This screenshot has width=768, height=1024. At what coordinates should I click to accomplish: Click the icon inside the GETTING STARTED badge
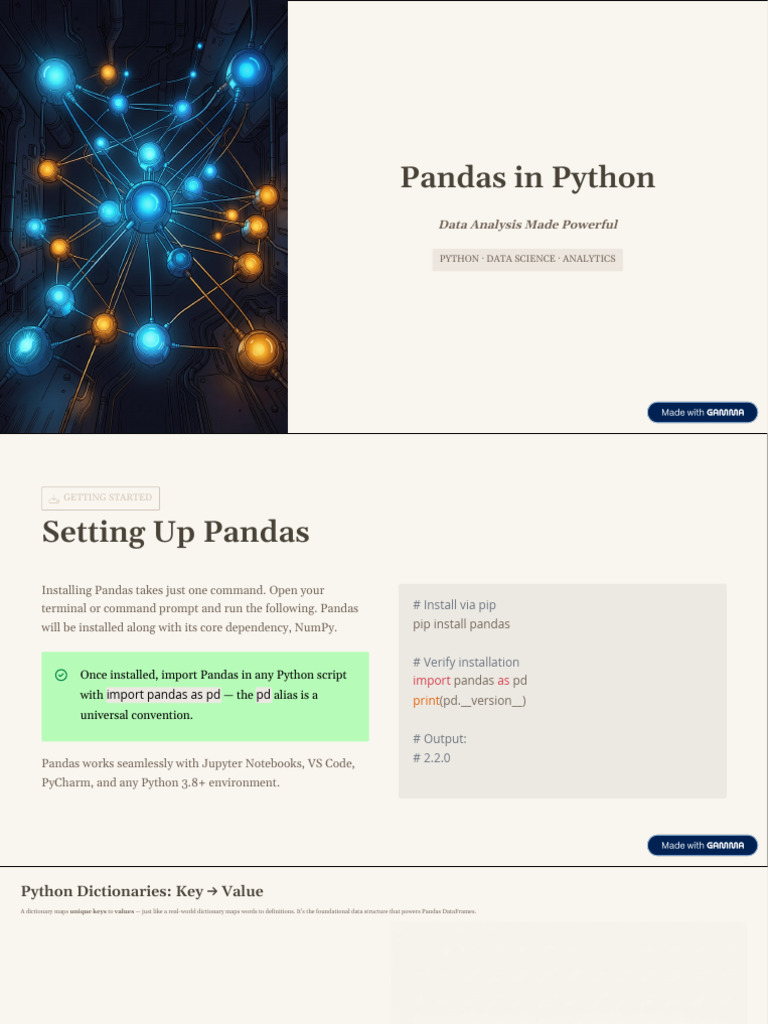[54, 498]
